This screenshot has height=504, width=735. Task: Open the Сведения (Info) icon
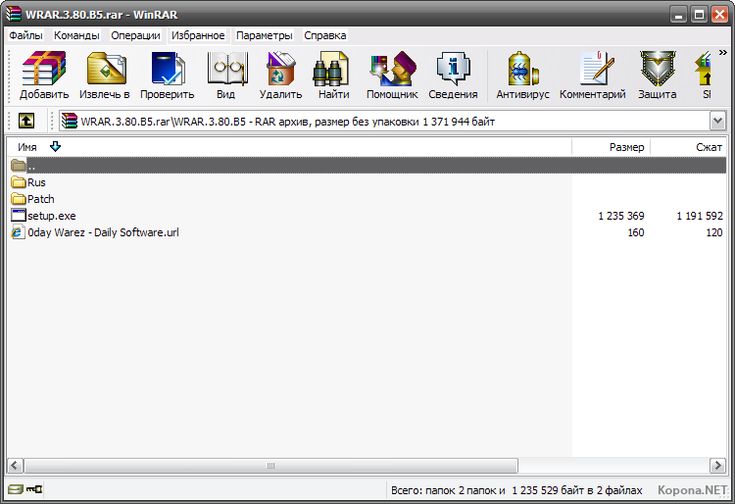pos(453,68)
